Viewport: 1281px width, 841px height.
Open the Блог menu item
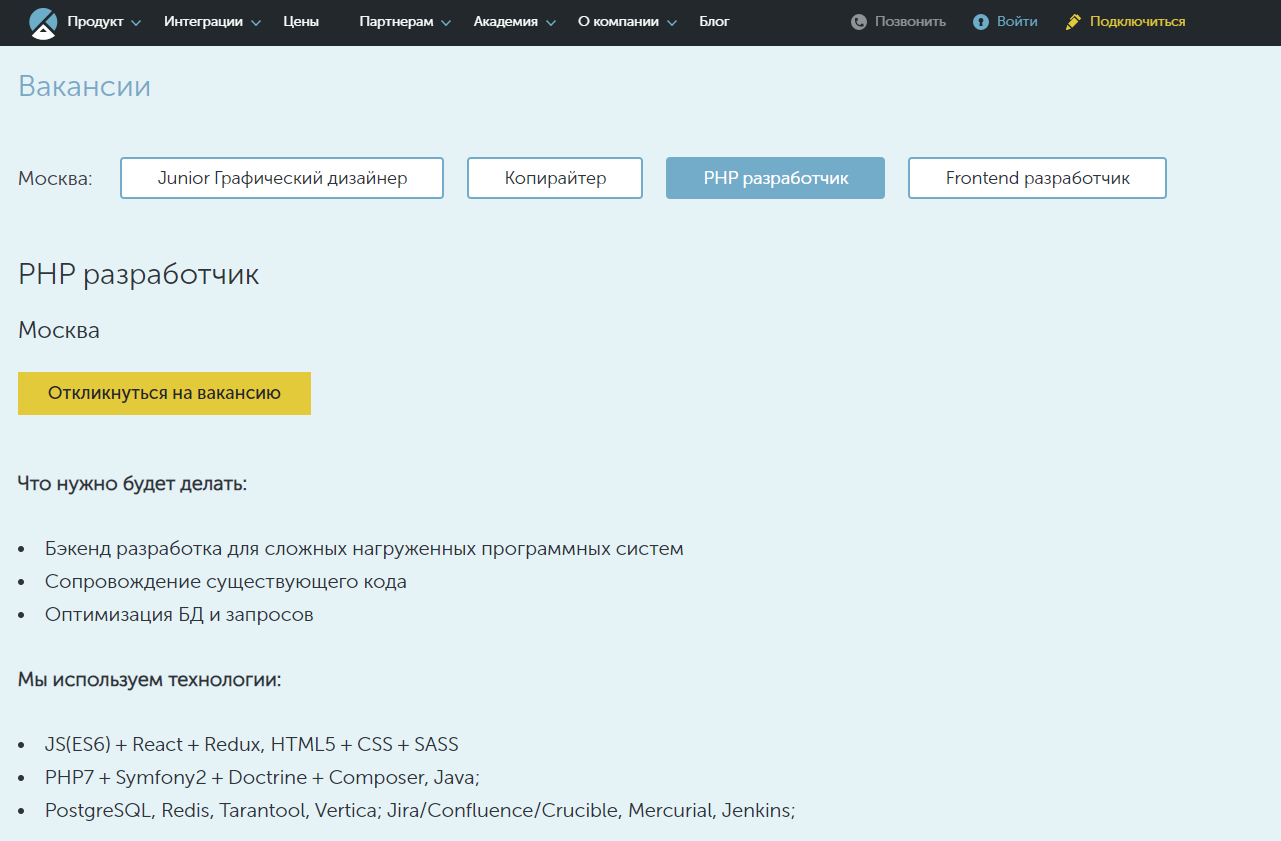(x=714, y=22)
